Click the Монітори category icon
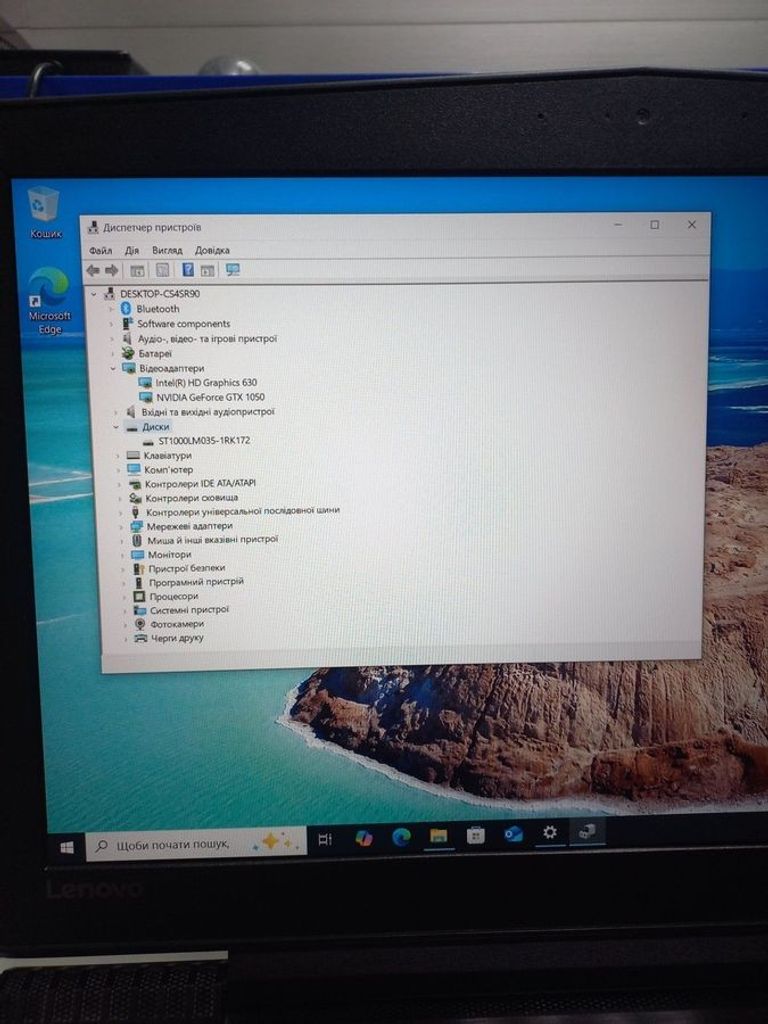Viewport: 768px width, 1024px height. (x=137, y=554)
